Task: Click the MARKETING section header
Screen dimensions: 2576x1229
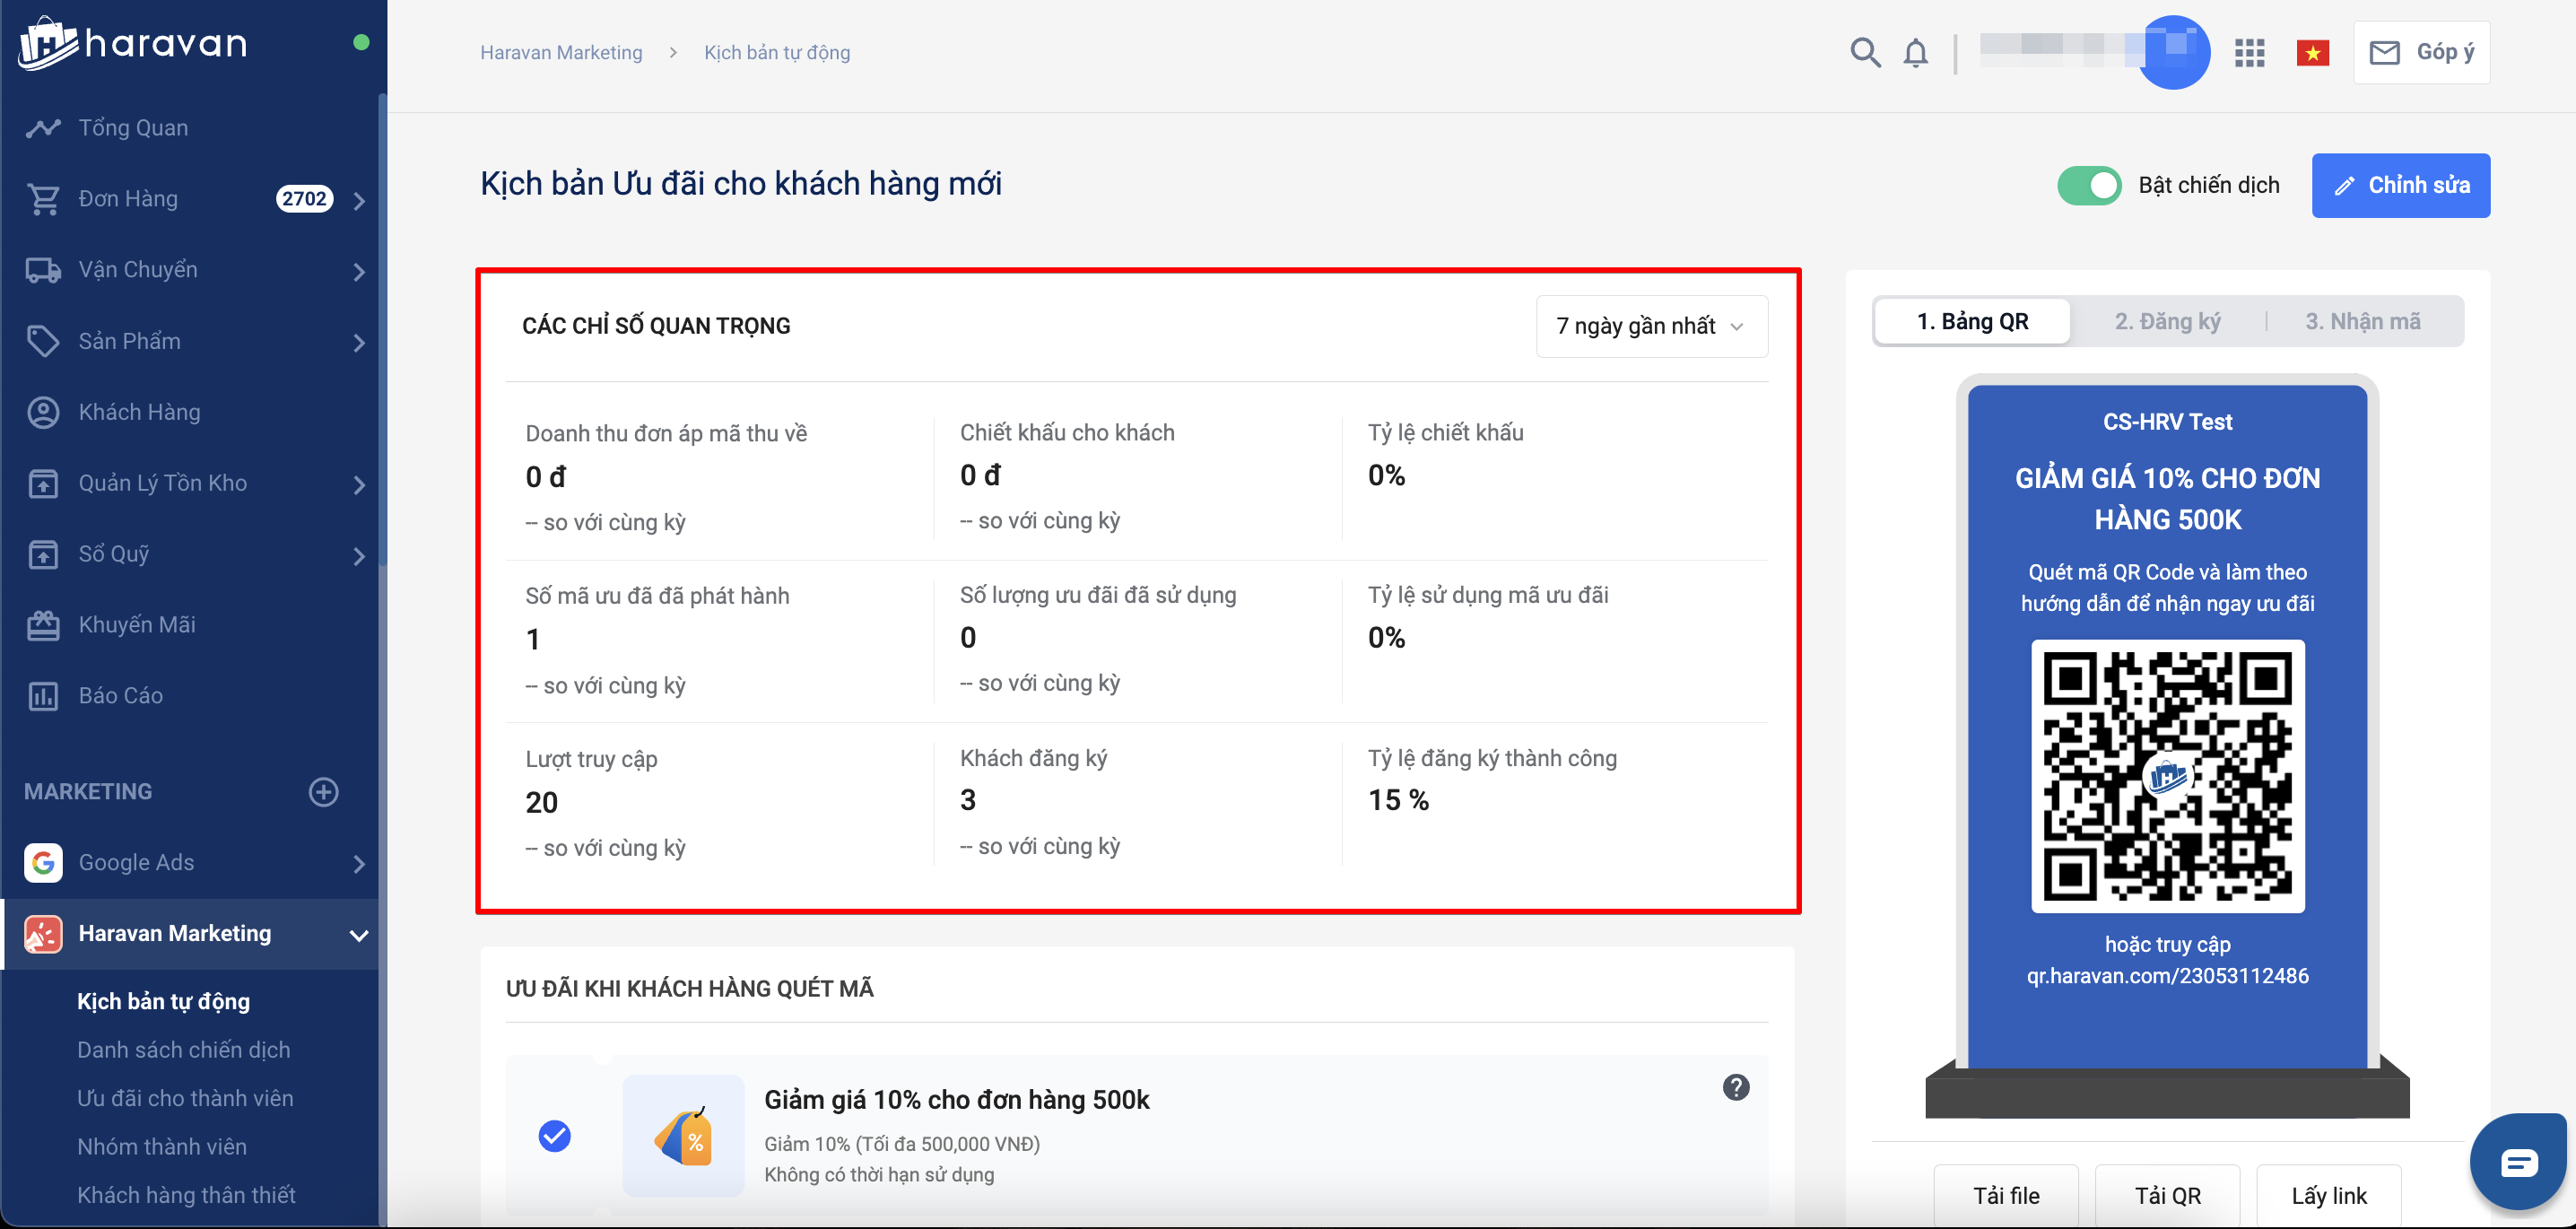Action: tap(88, 792)
